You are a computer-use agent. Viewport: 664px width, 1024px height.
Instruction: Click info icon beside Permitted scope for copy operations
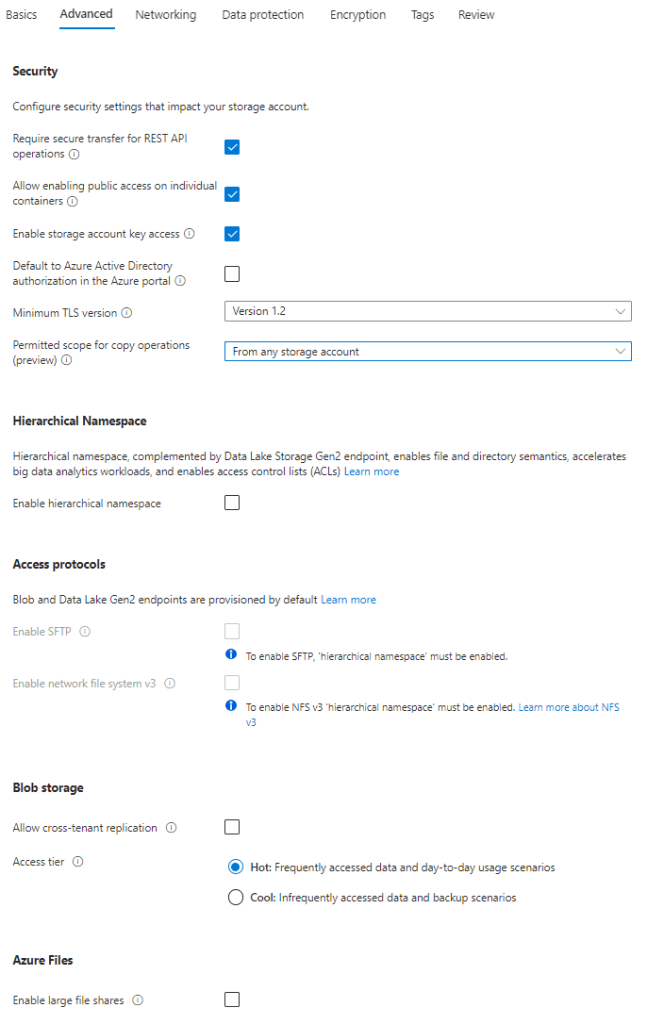pyautogui.click(x=66, y=361)
